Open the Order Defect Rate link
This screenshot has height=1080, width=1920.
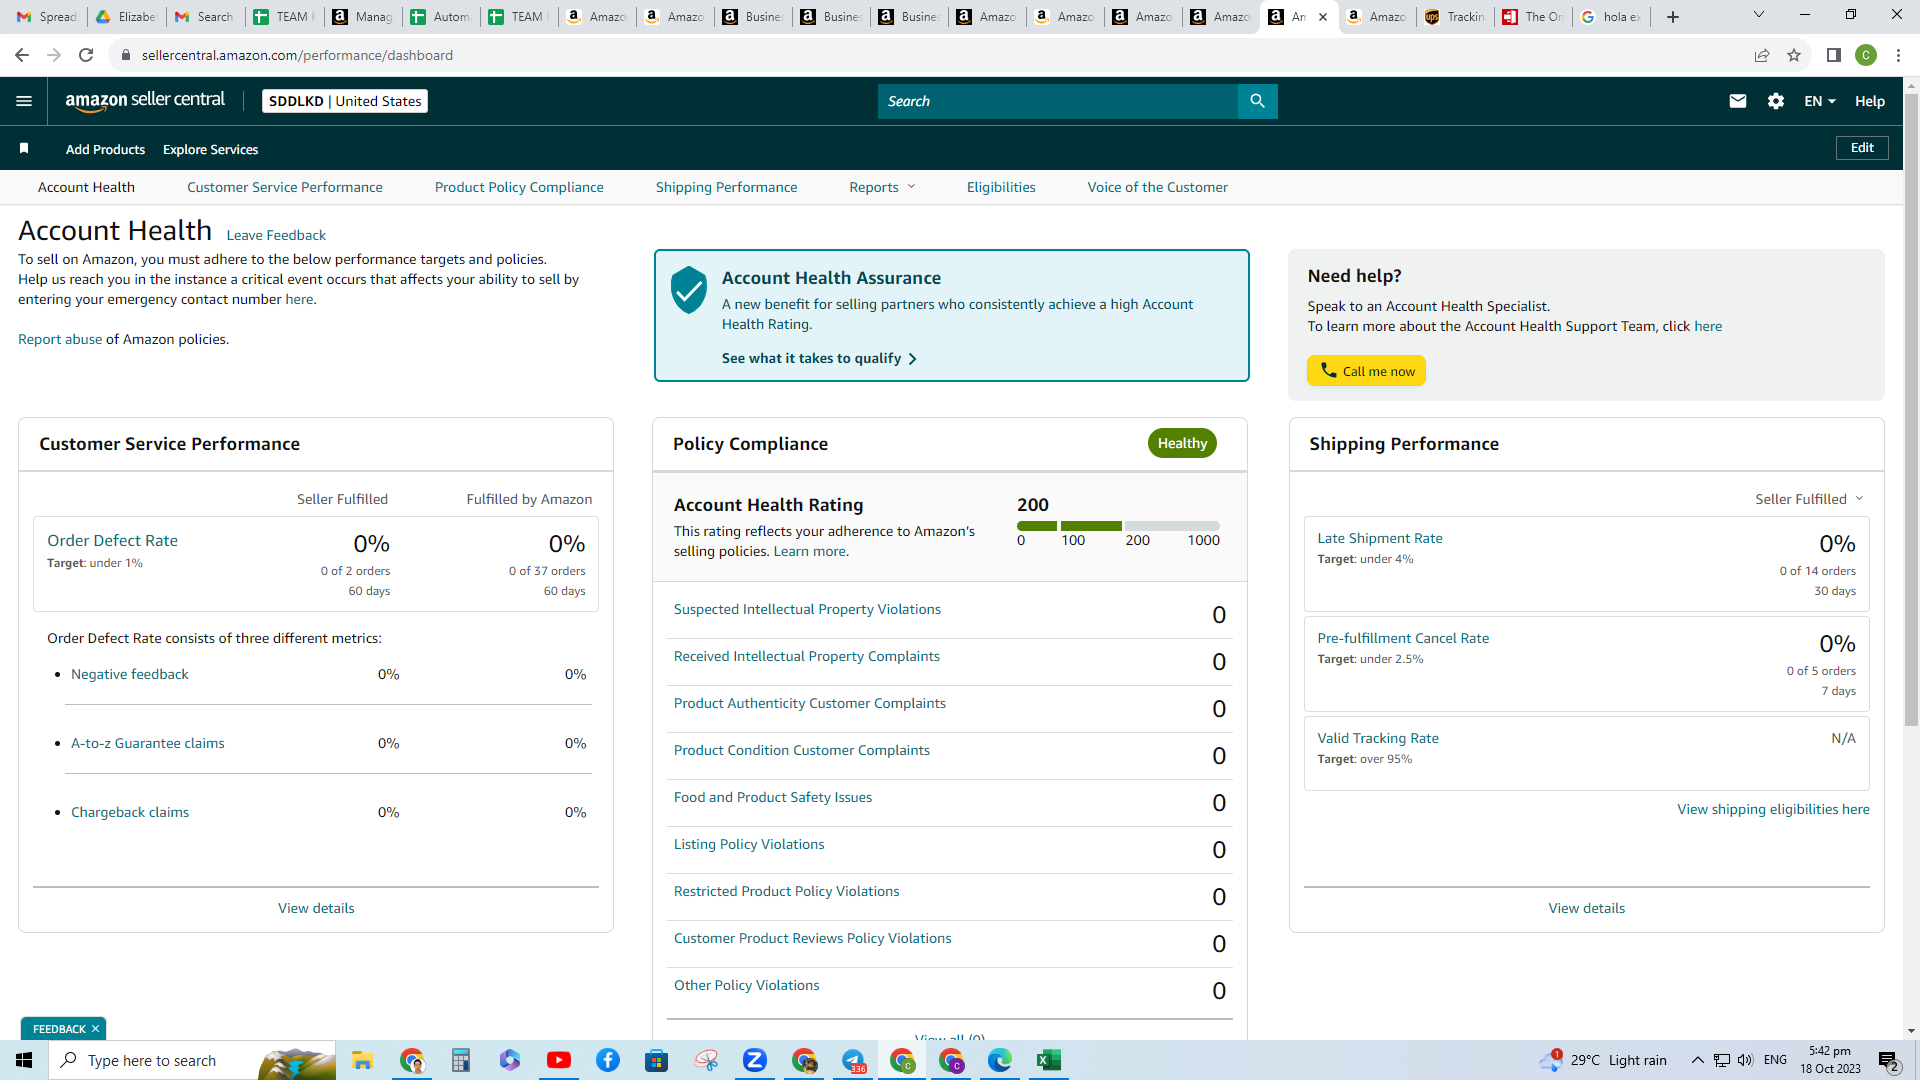click(112, 540)
